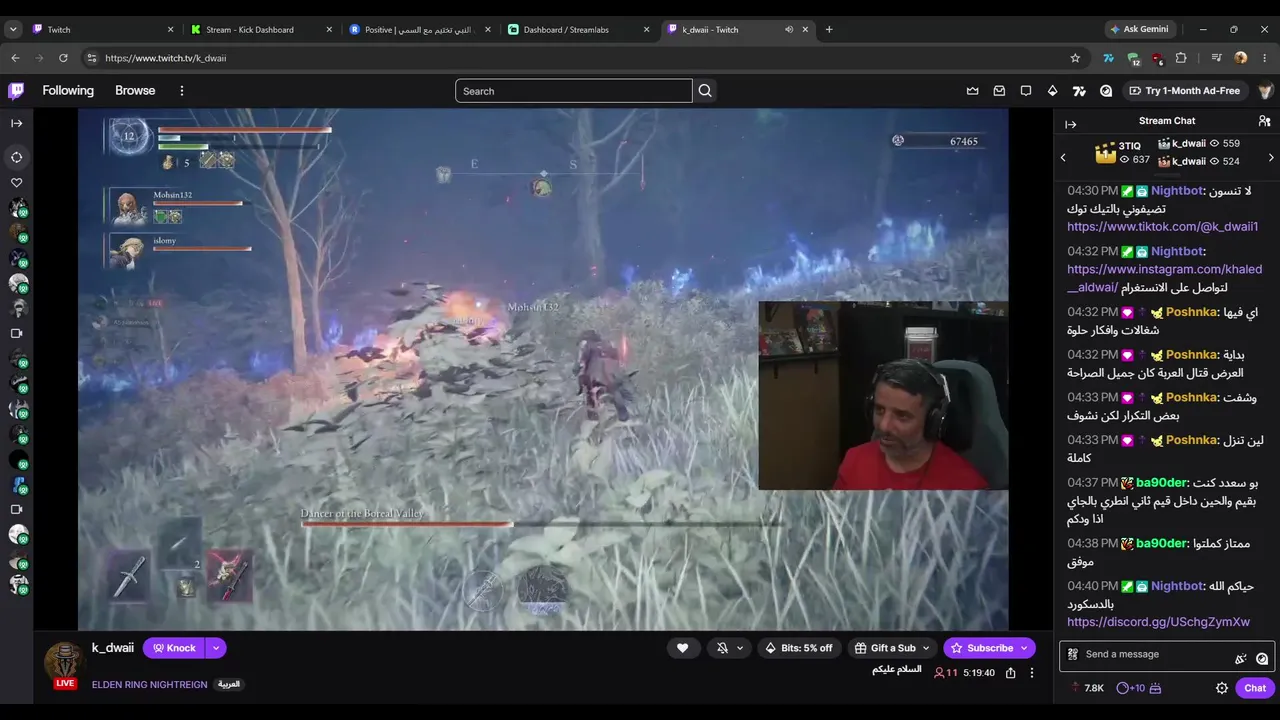View site information icon in address bar
This screenshot has width=1280, height=720.
tap(91, 58)
